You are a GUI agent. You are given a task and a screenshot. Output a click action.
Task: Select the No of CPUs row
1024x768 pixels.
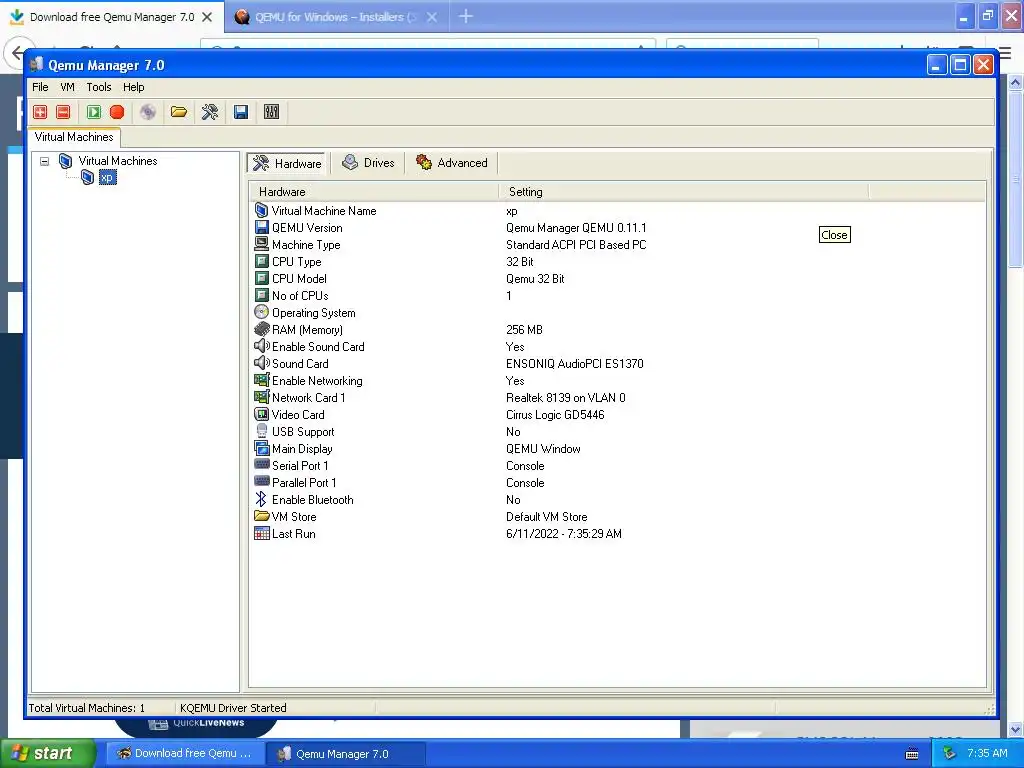(617, 295)
